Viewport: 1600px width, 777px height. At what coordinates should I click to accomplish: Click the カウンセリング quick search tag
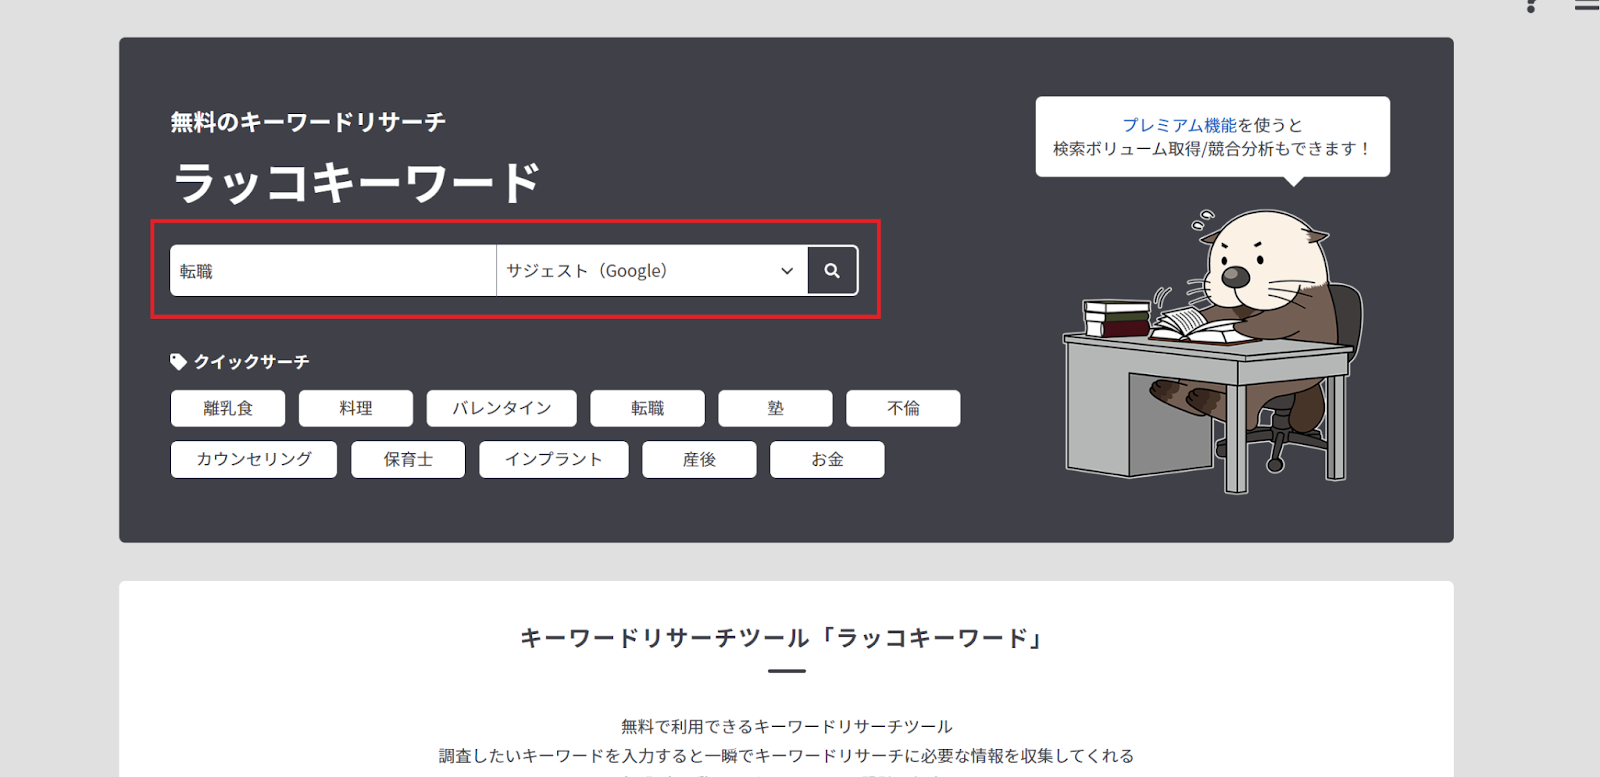click(x=254, y=459)
